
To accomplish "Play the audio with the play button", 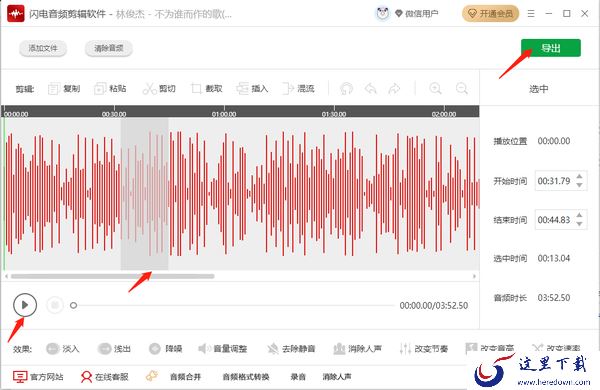I will click(x=25, y=305).
